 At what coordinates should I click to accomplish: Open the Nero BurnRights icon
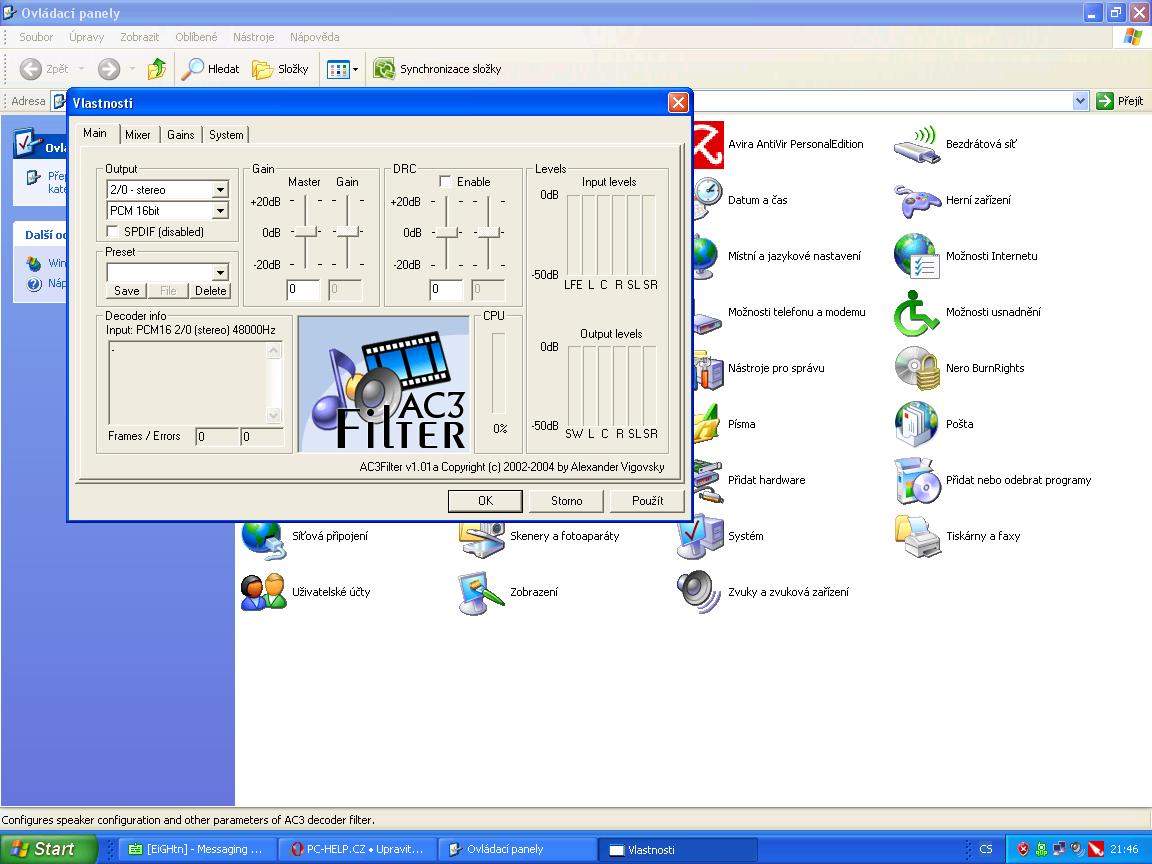914,368
